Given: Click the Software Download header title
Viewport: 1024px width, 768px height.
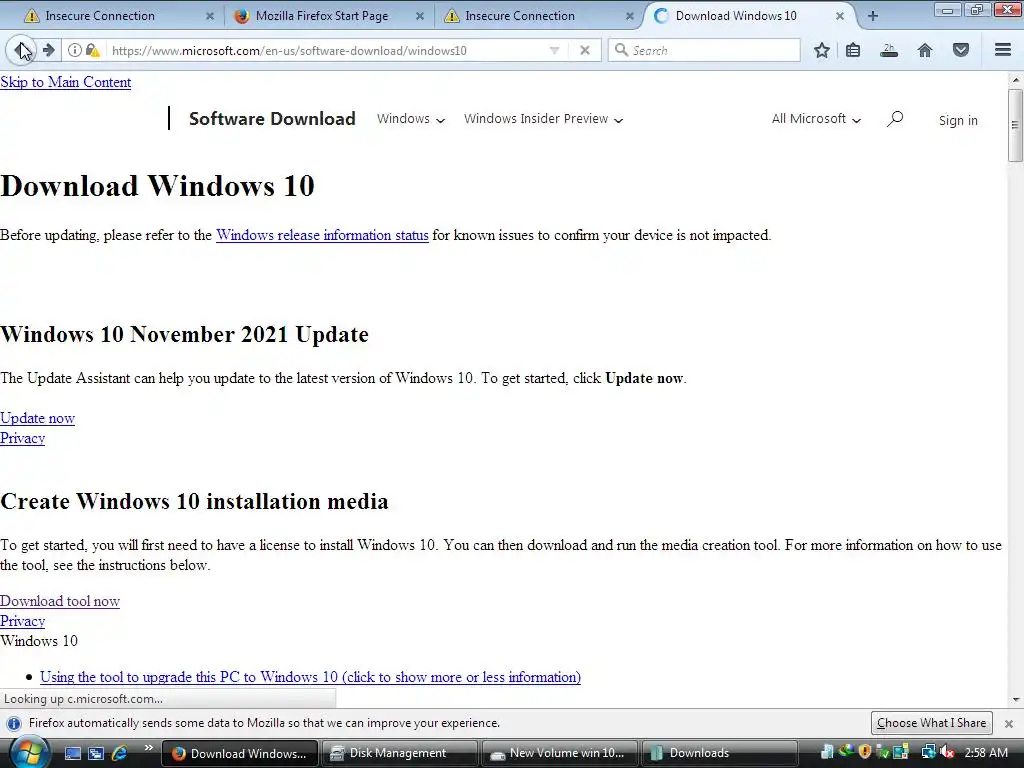Looking at the screenshot, I should point(272,118).
